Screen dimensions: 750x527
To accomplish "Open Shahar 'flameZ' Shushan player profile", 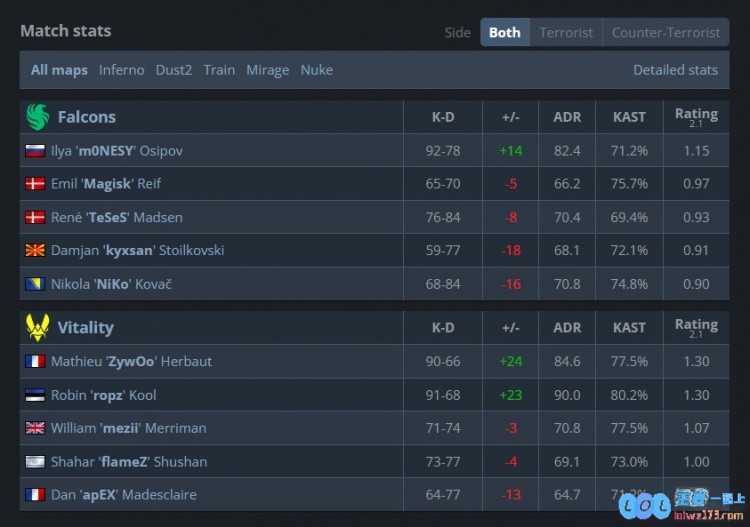I will [129, 462].
